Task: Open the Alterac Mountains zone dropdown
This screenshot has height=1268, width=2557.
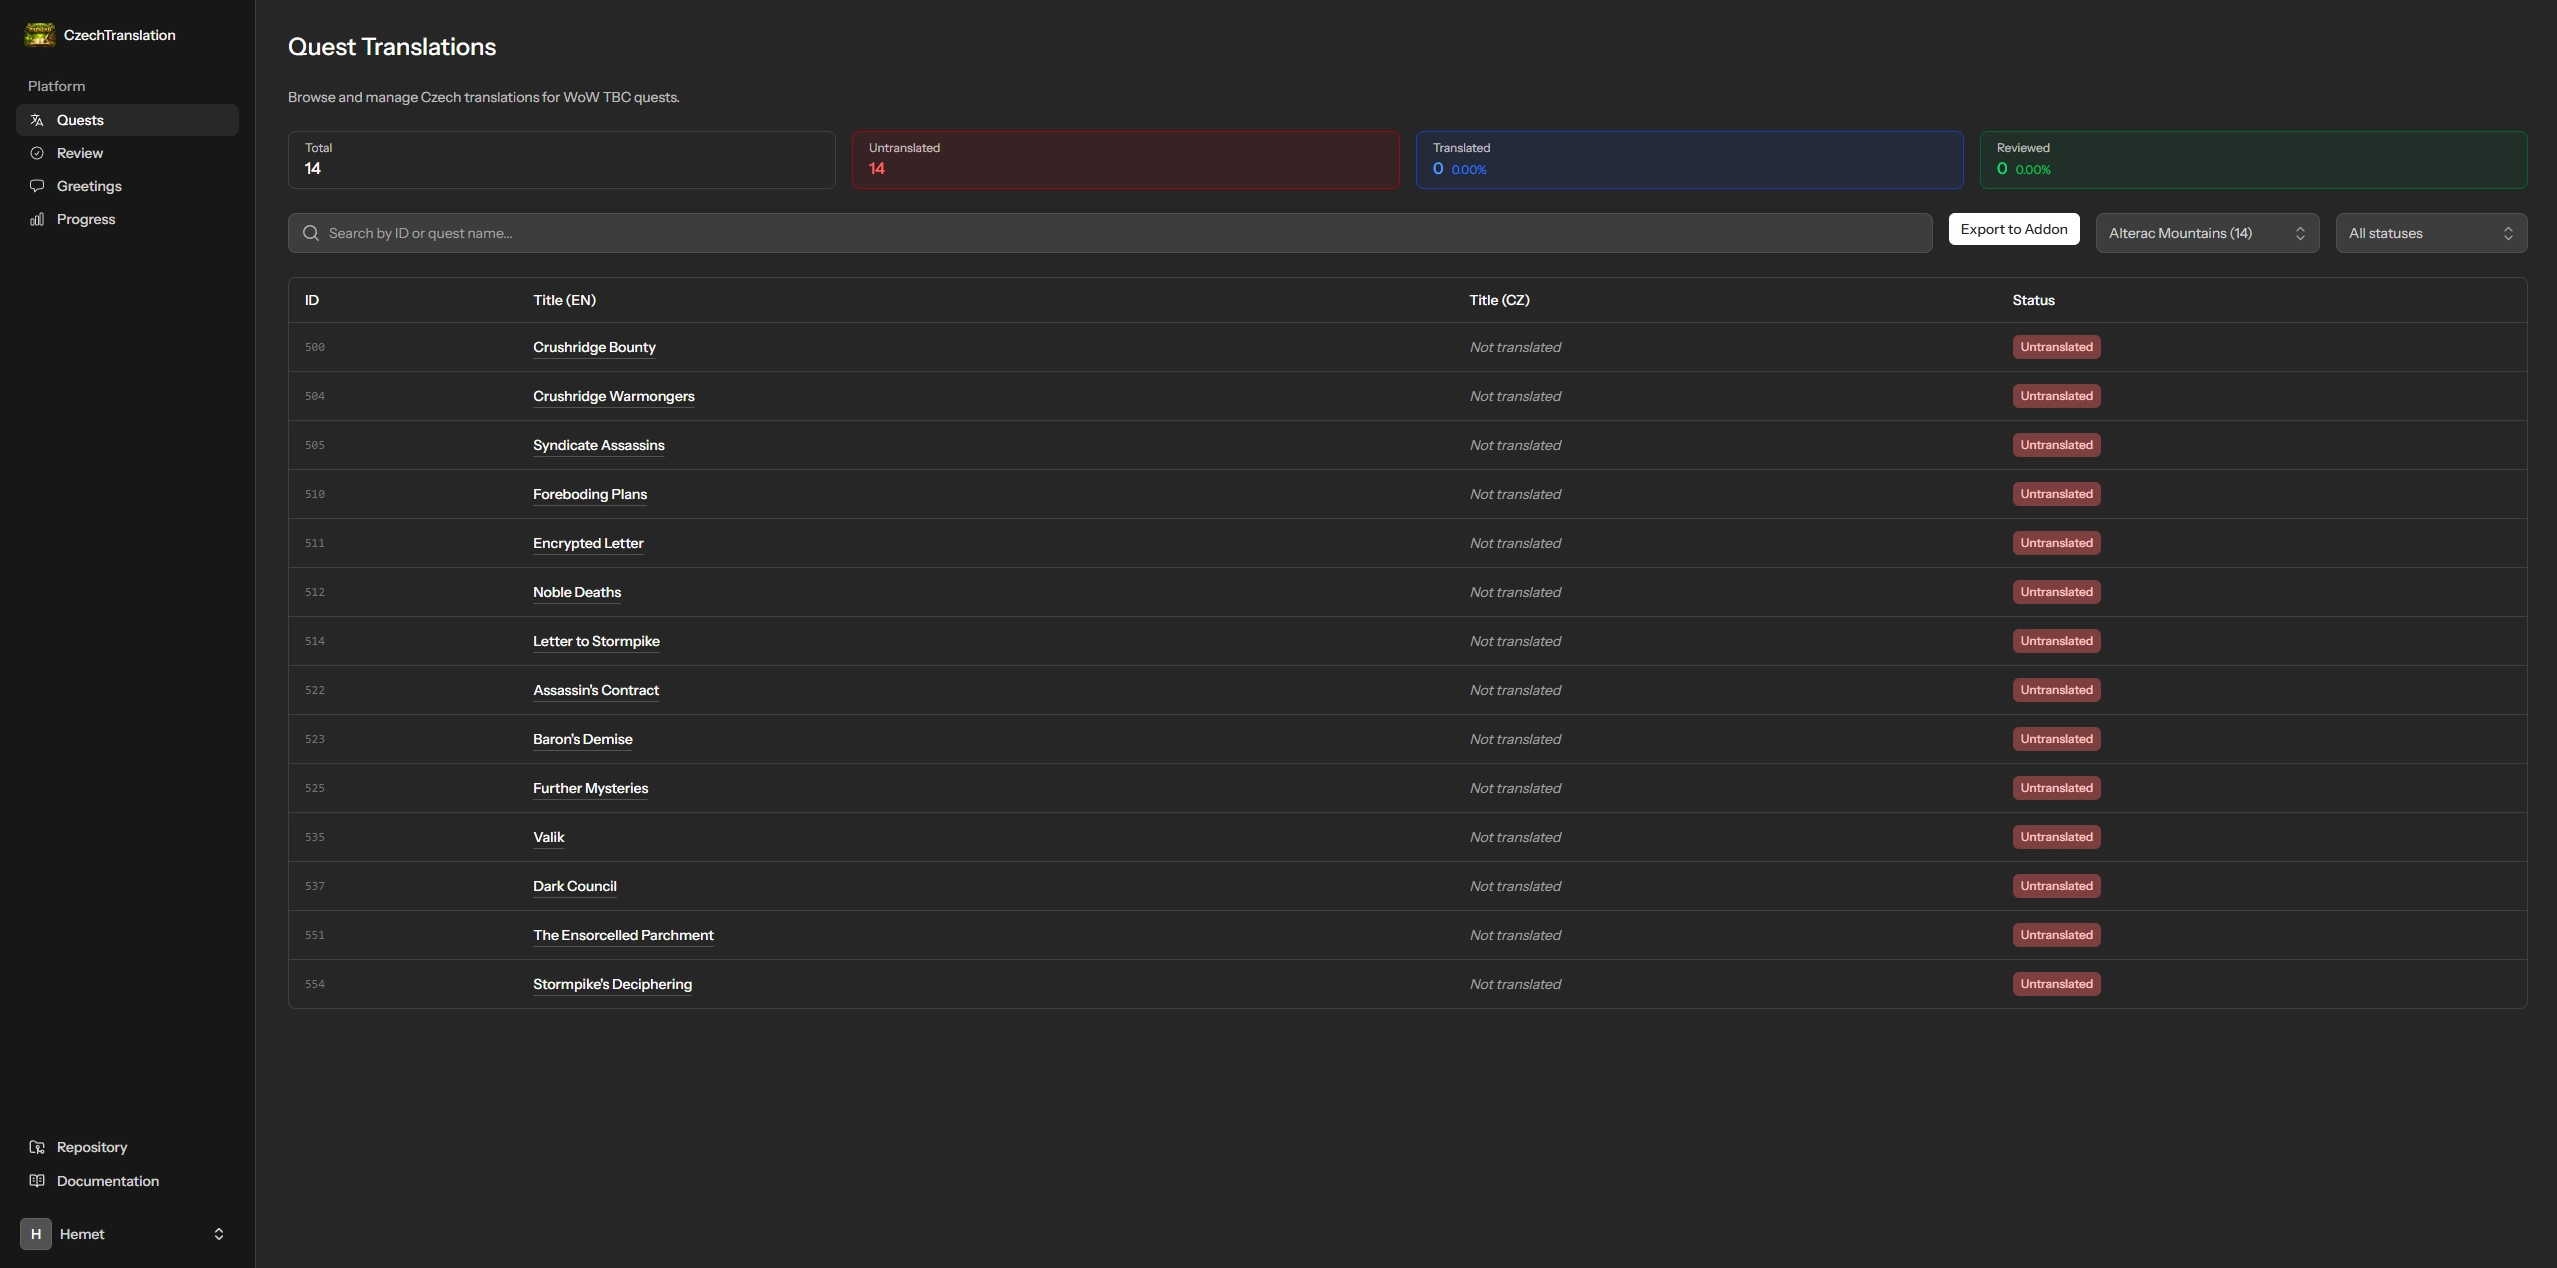Action: click(2206, 233)
